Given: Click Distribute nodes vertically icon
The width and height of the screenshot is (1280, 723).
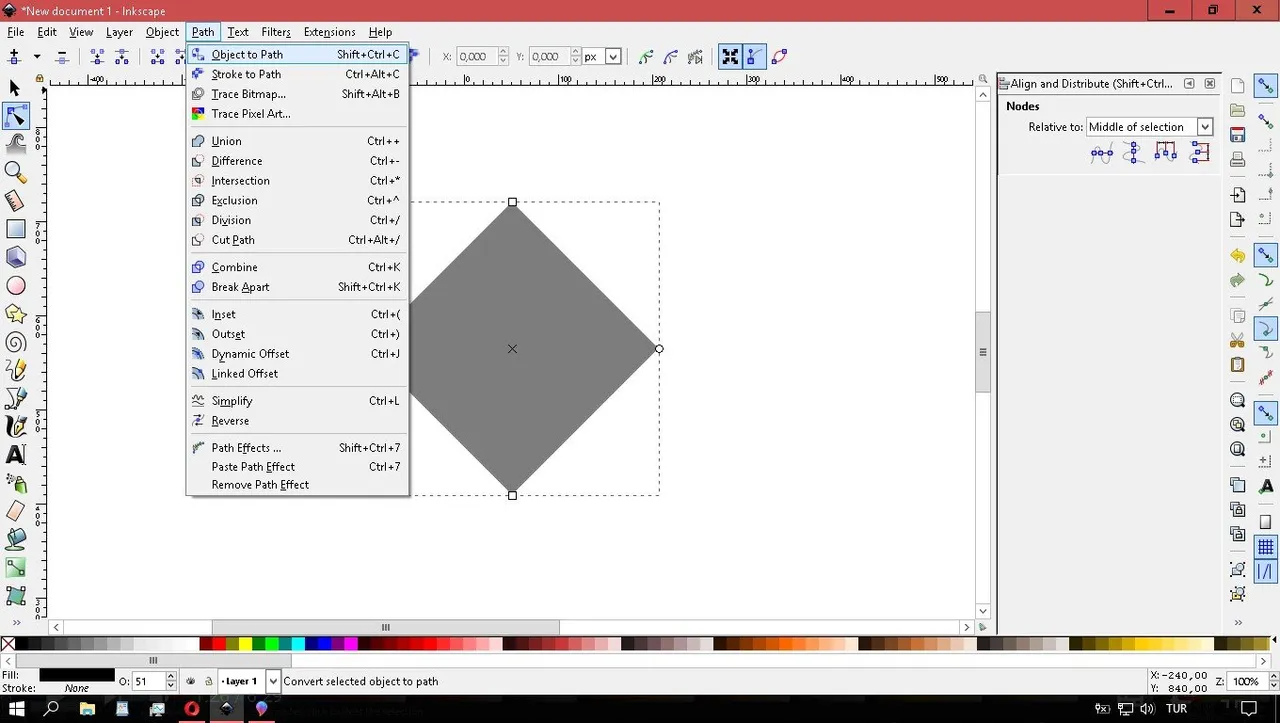Looking at the screenshot, I should [1198, 153].
